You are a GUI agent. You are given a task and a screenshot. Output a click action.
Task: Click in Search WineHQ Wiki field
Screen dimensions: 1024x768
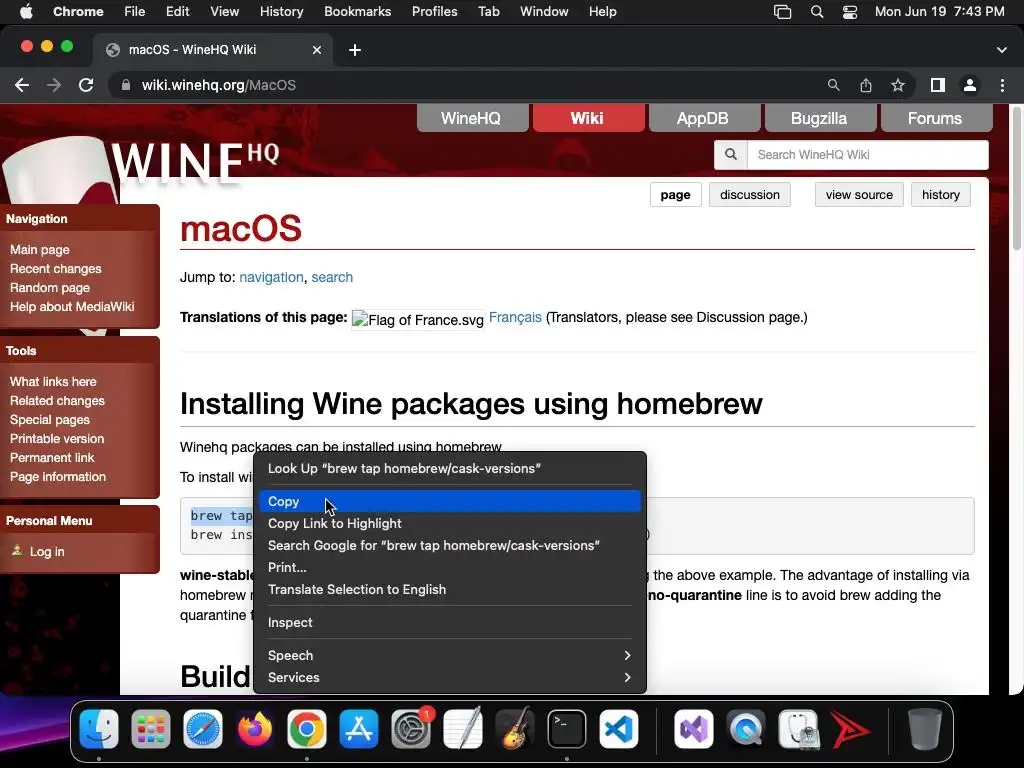click(867, 155)
